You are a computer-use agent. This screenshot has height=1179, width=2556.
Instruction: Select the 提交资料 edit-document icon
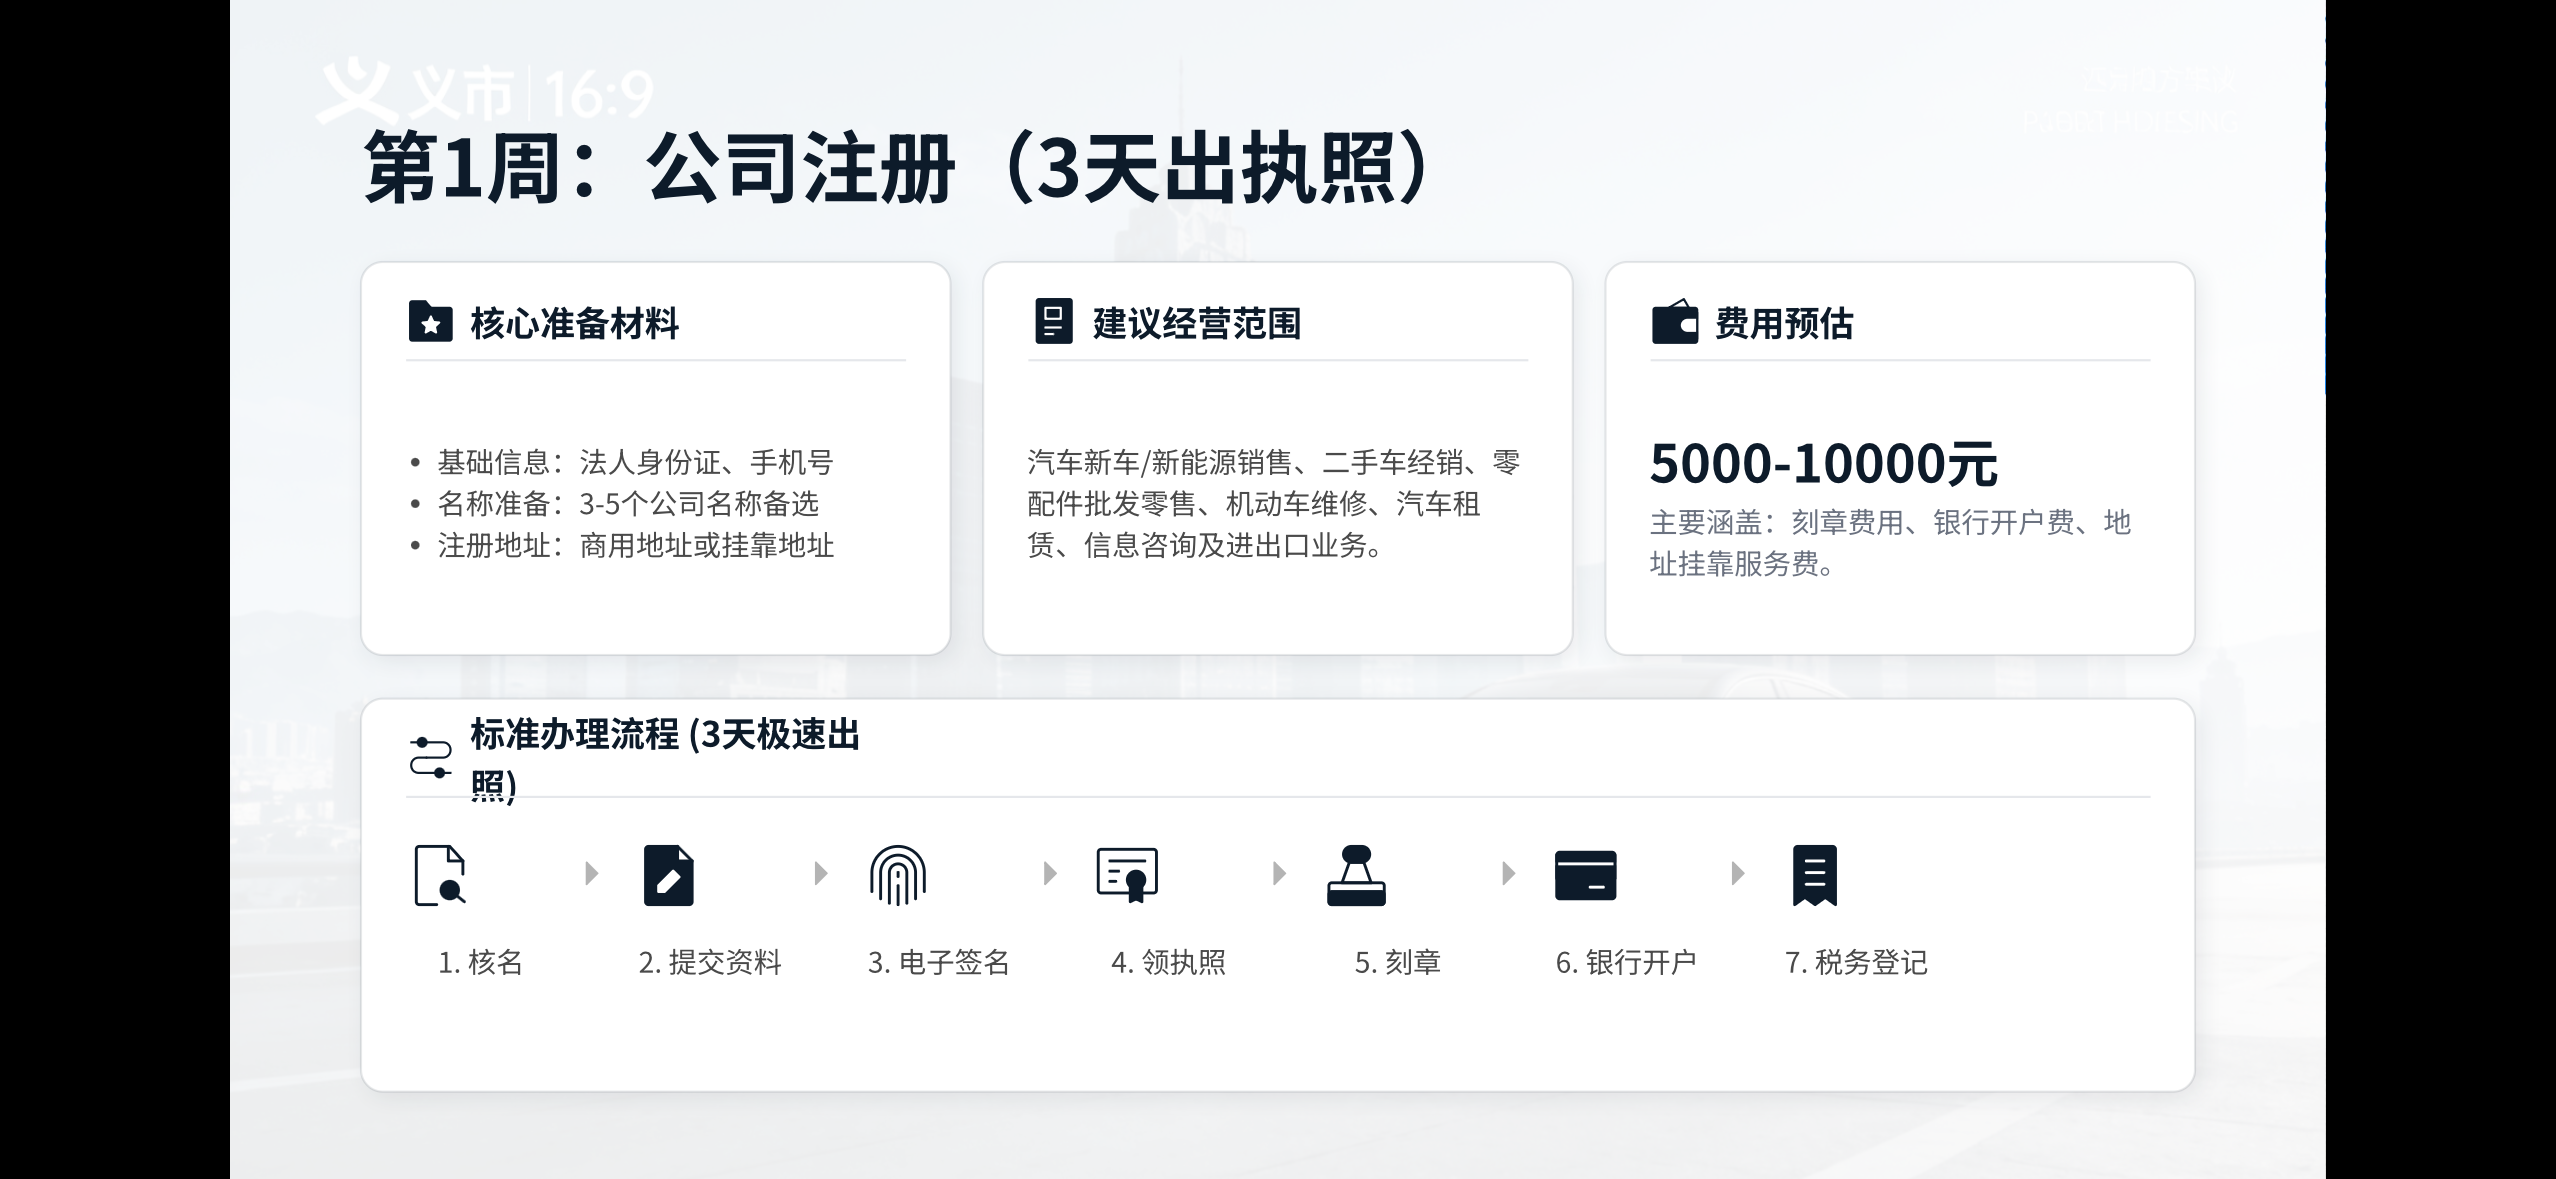pyautogui.click(x=670, y=873)
